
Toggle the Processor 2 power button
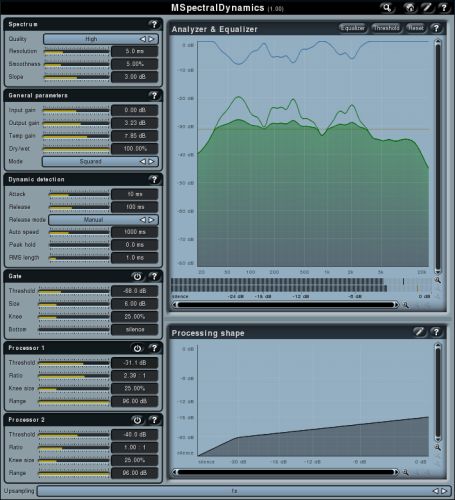click(137, 420)
